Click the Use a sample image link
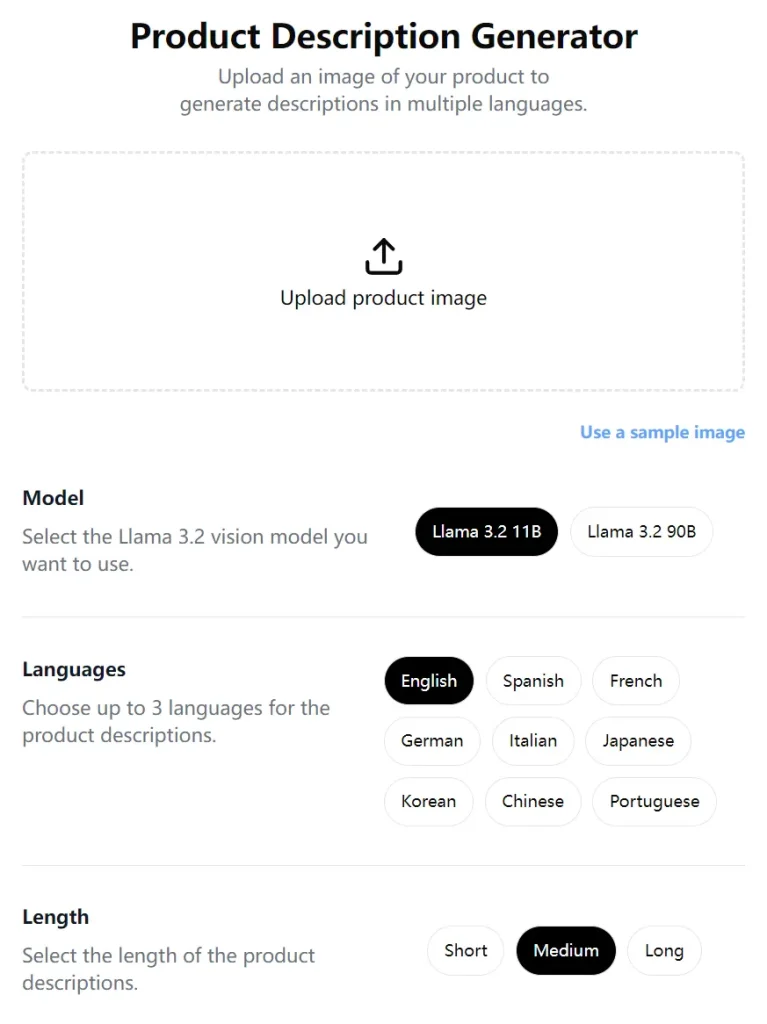Image resolution: width=767 pixels, height=1024 pixels. pos(661,432)
